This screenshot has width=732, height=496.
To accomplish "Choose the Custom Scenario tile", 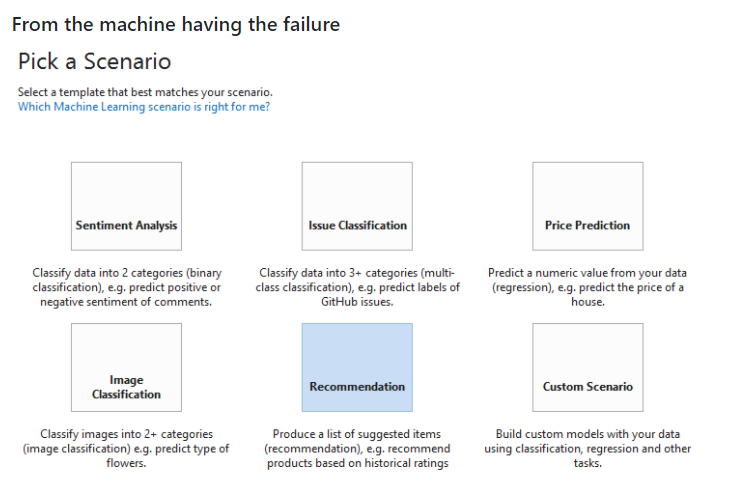I will pyautogui.click(x=588, y=367).
